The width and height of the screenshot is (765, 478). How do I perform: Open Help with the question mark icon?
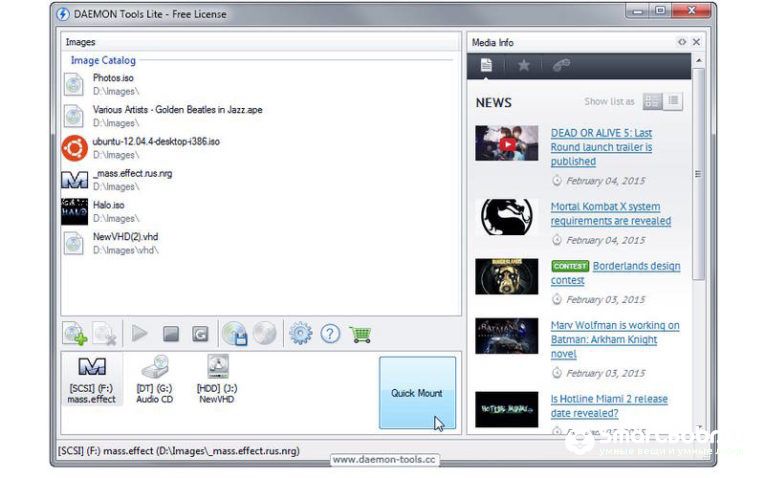(x=330, y=334)
